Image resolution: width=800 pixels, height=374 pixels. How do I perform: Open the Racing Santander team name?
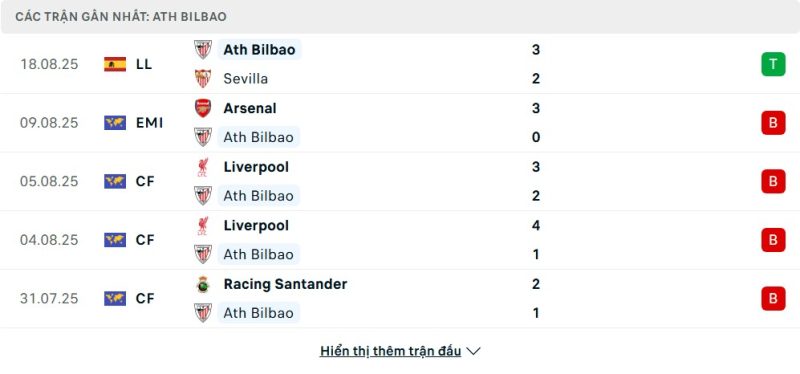[x=285, y=284]
